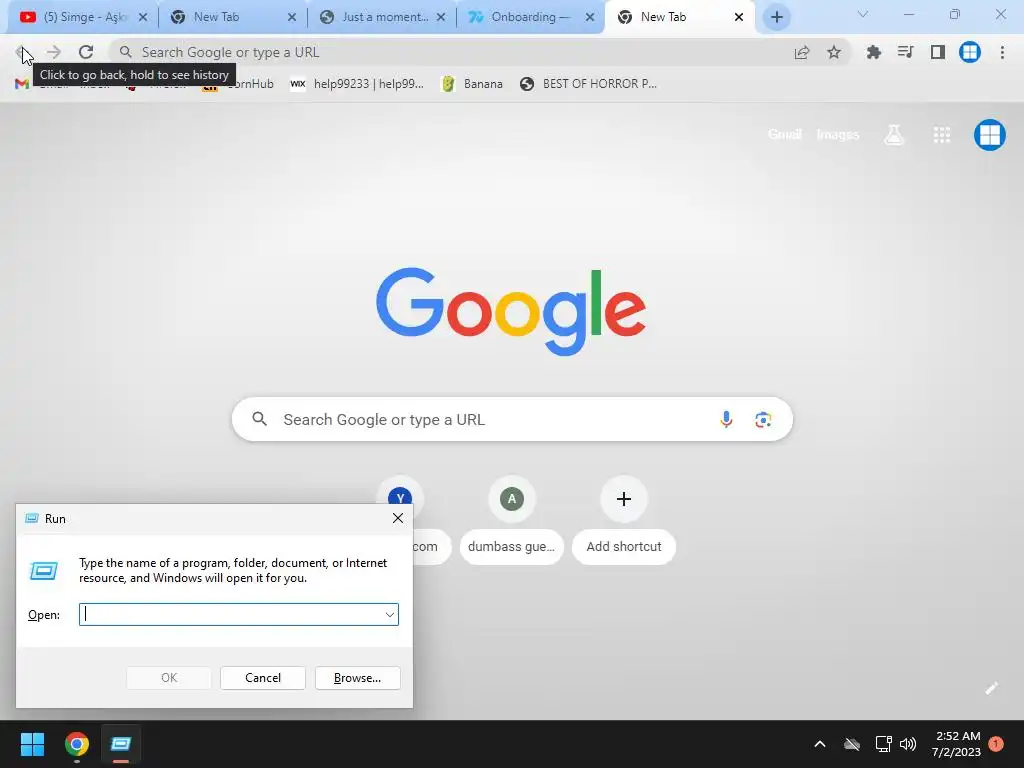The height and width of the screenshot is (768, 1024).
Task: Open Chrome profile avatar in toolbar
Action: point(970,52)
